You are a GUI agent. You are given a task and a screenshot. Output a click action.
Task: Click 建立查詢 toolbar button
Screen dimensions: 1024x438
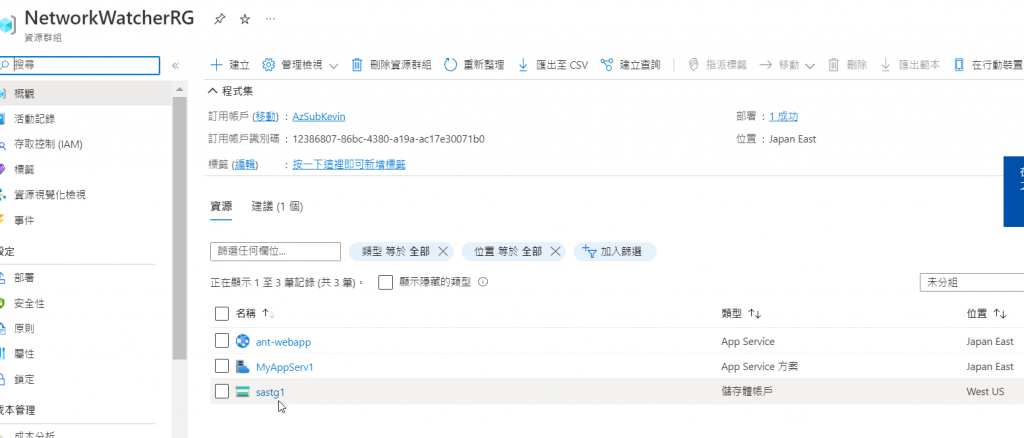pos(630,65)
